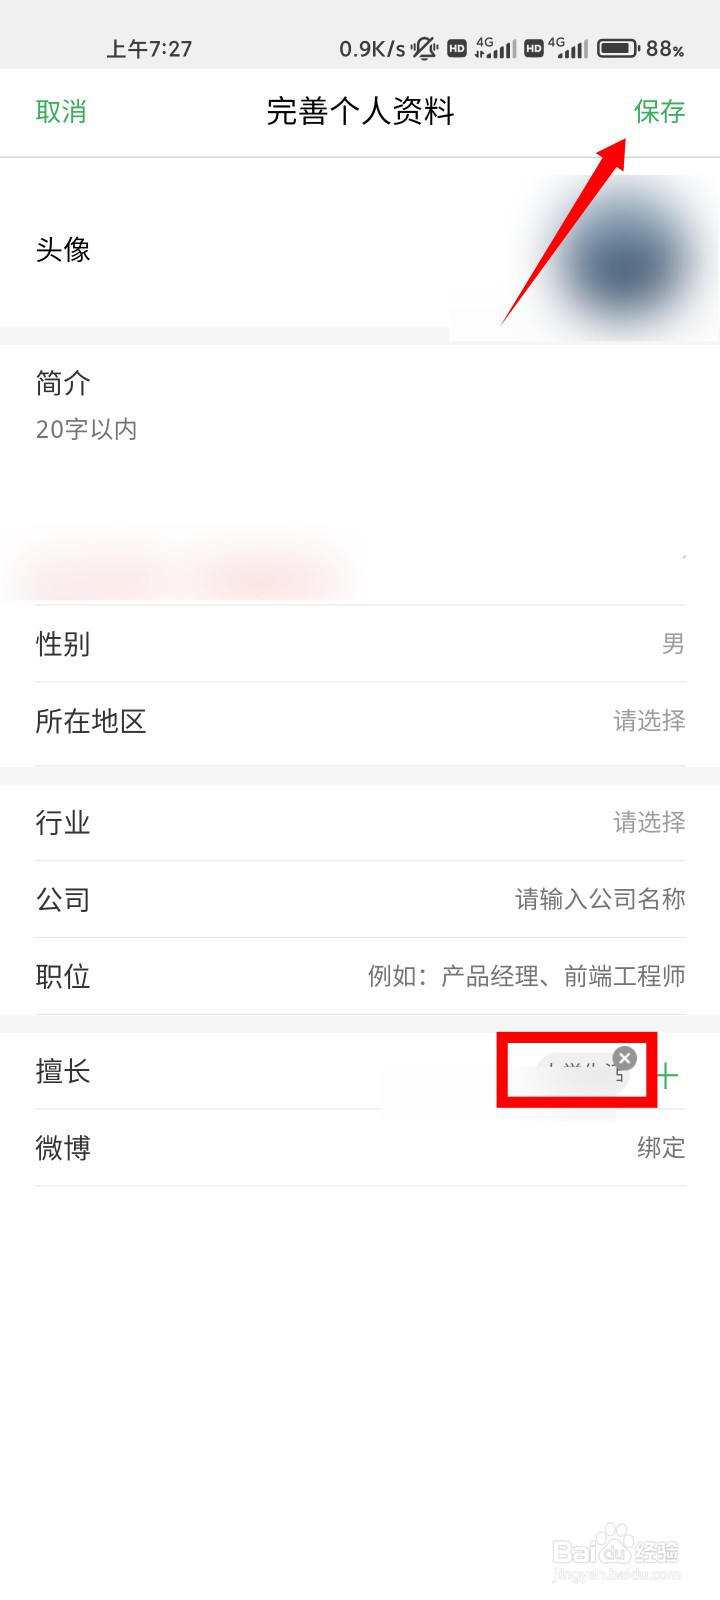This screenshot has width=720, height=1600.
Task: Tap the blurred profile avatar image
Action: 625,260
